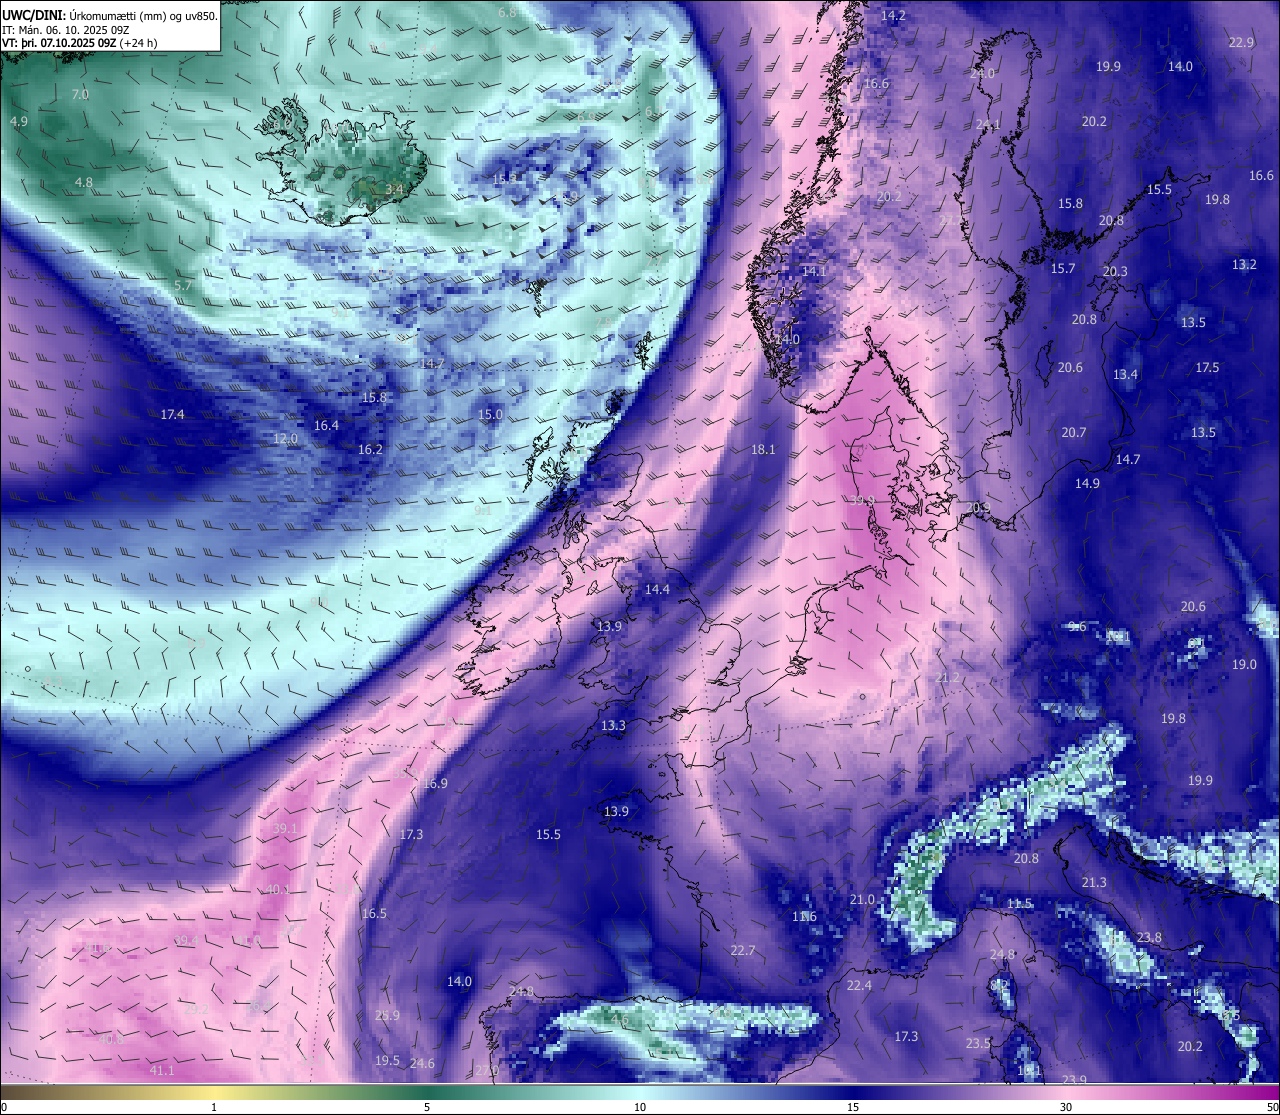Select the 23.8 value label
This screenshot has width=1280, height=1115.
click(x=1149, y=938)
